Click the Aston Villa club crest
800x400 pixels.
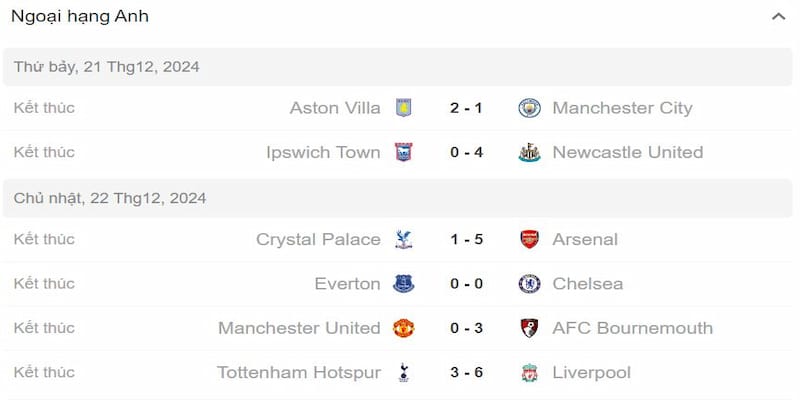coord(403,108)
